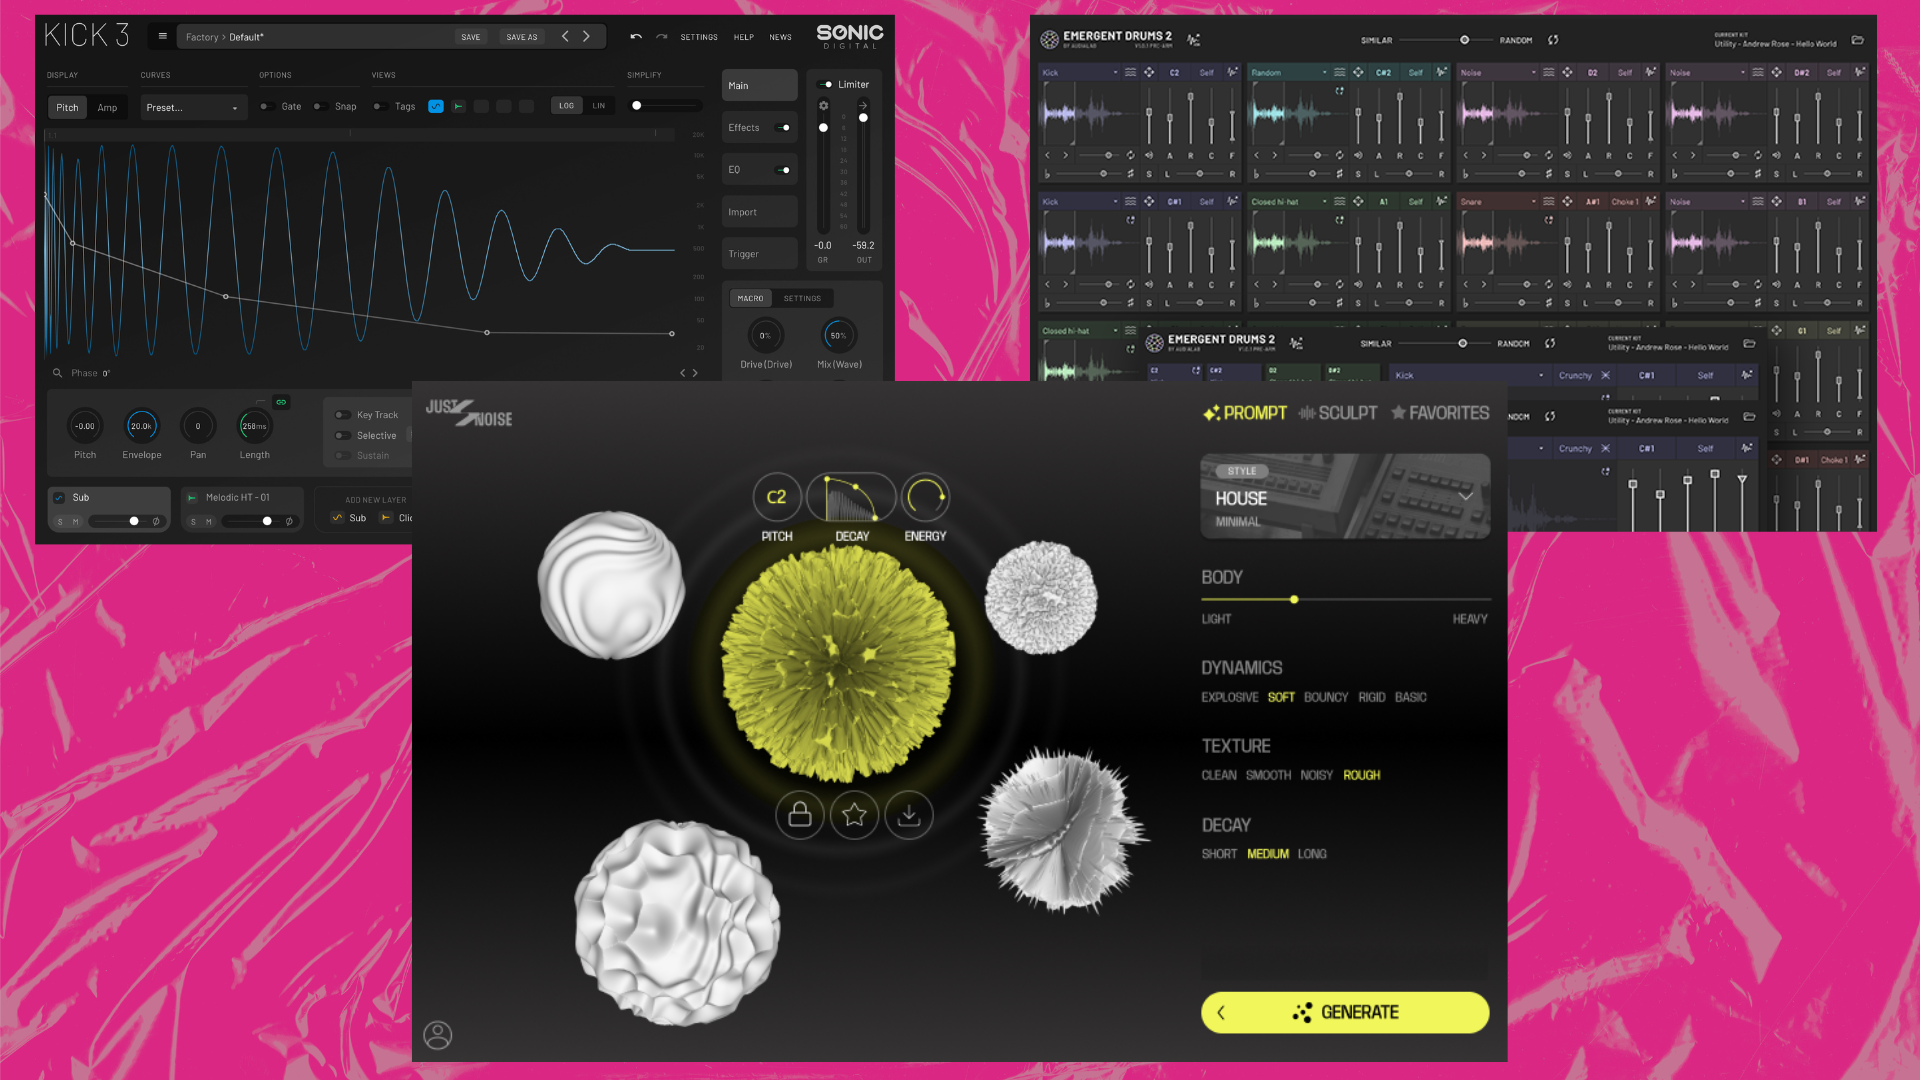Download the generated sound in Just Noise
The width and height of the screenshot is (1920, 1080).
pyautogui.click(x=909, y=815)
